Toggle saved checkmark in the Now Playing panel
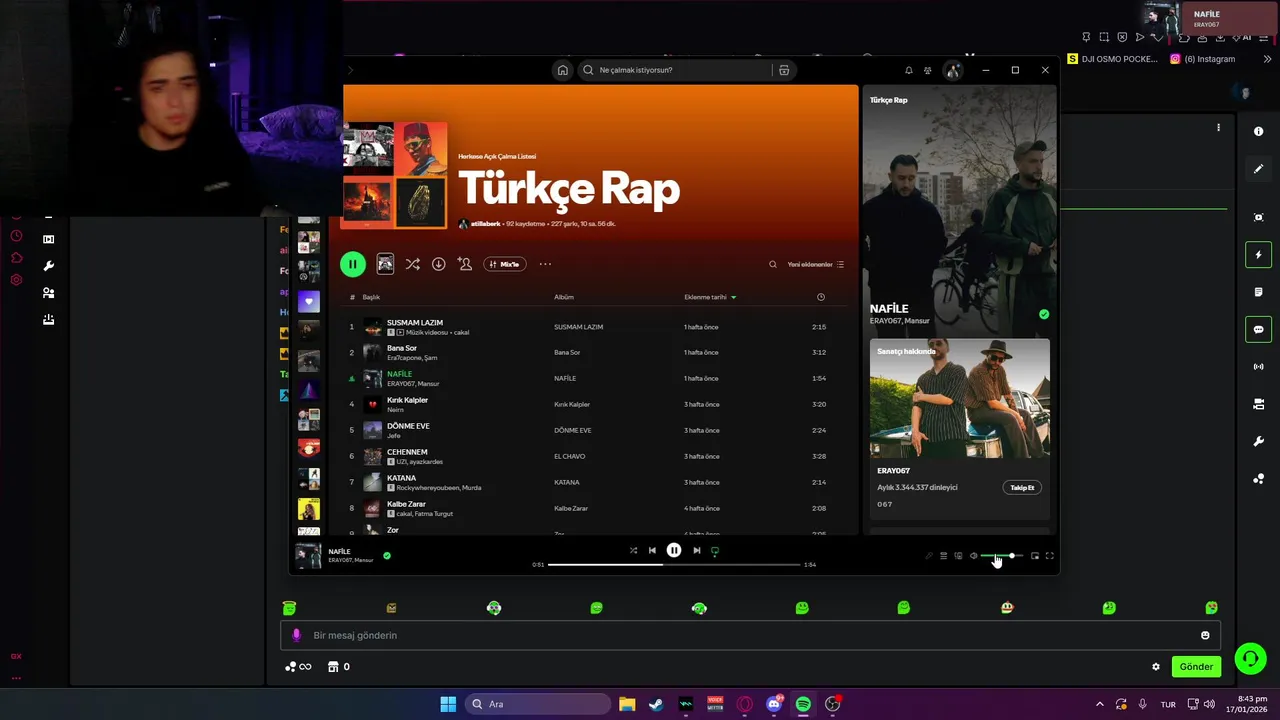Viewport: 1280px width, 720px height. click(x=1044, y=314)
